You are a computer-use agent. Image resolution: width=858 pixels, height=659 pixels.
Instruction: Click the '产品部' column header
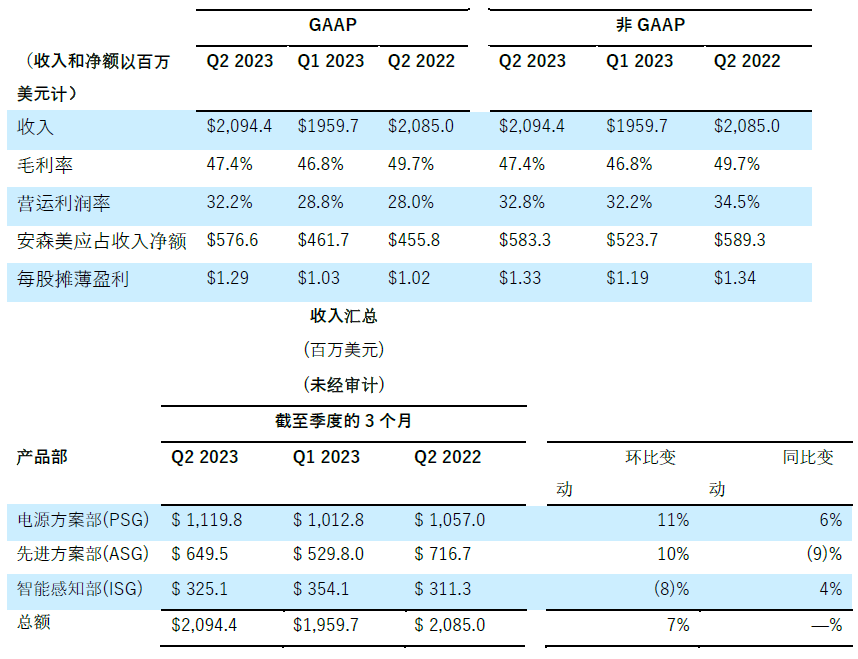coord(42,457)
